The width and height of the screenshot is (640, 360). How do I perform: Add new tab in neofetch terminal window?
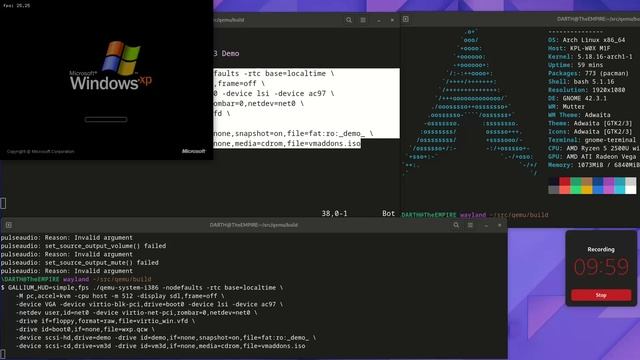pos(406,19)
